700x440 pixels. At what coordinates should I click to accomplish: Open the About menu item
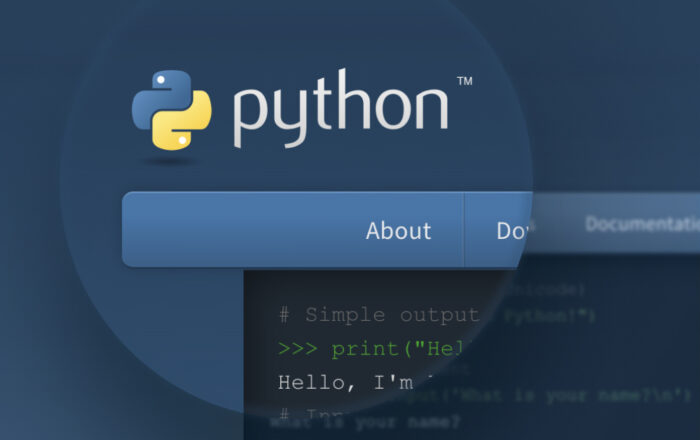click(x=398, y=231)
